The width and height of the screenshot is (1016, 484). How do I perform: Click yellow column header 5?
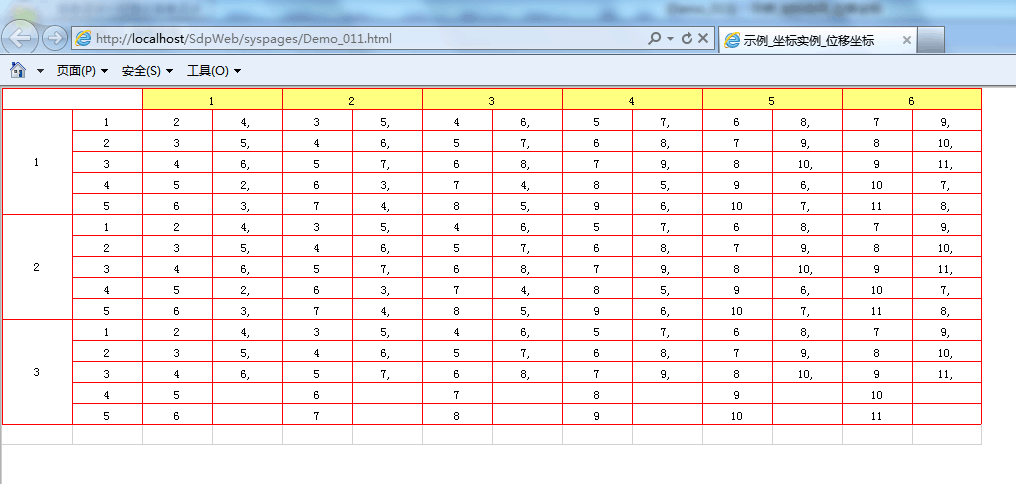[x=772, y=100]
